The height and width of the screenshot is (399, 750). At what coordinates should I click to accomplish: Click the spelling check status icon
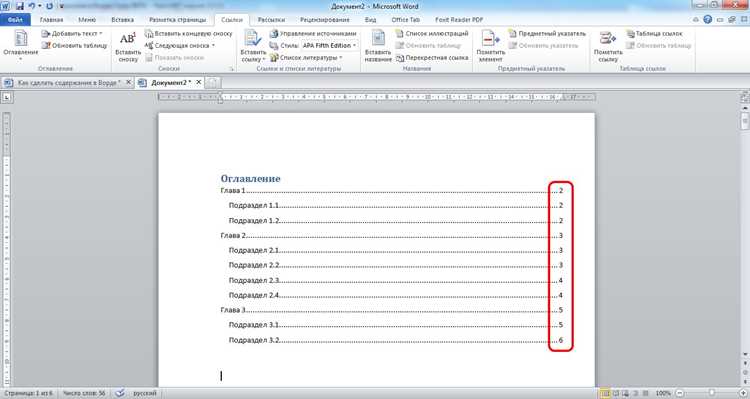120,393
